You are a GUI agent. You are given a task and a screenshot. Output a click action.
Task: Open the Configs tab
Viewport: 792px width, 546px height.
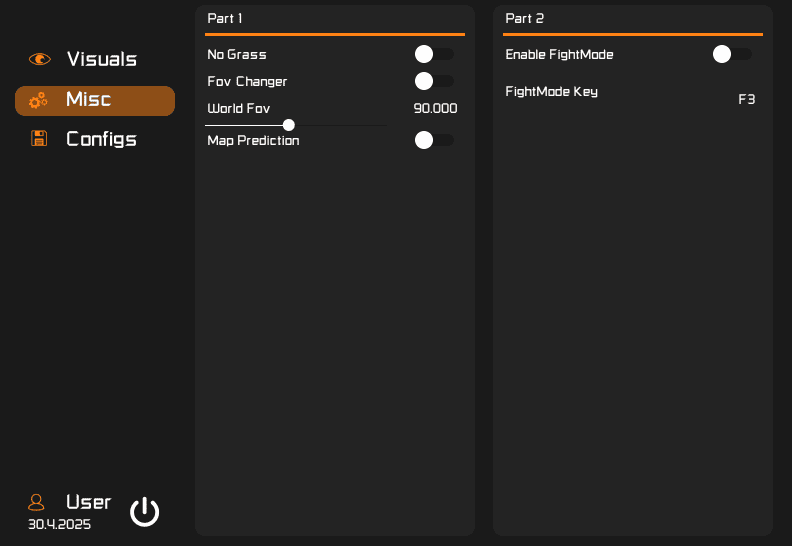pos(101,139)
